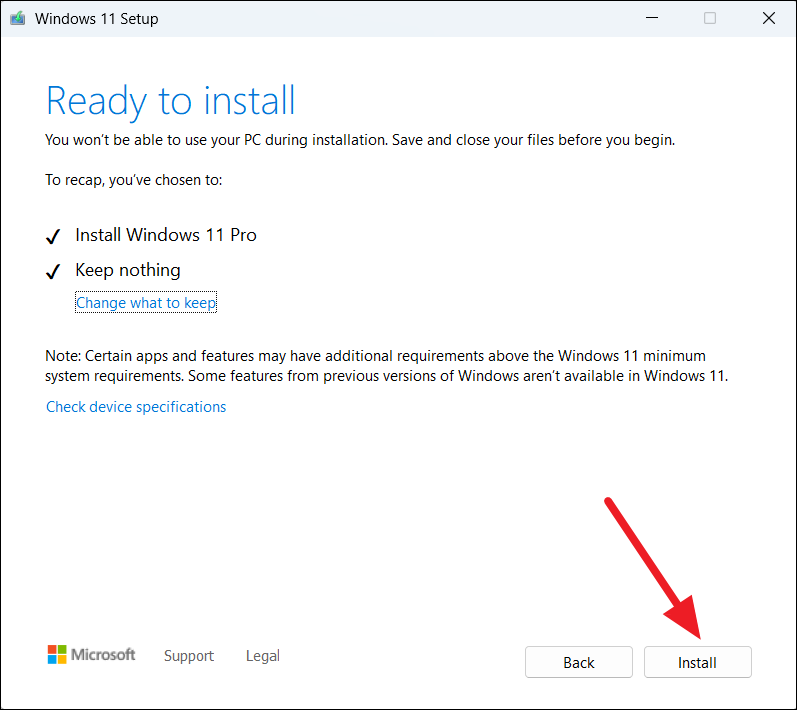
Task: Open the Legal link
Action: [x=263, y=656]
